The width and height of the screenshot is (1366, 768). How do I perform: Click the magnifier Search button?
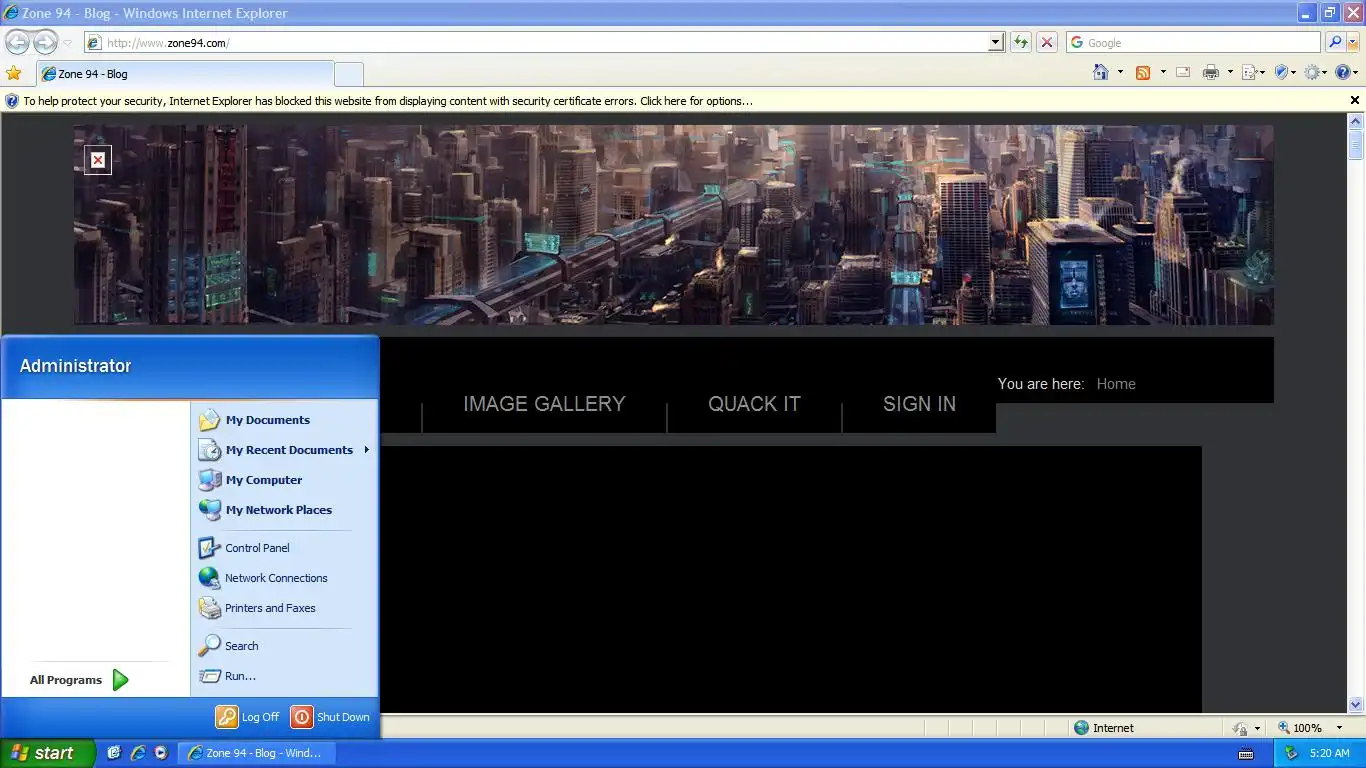click(x=1334, y=42)
